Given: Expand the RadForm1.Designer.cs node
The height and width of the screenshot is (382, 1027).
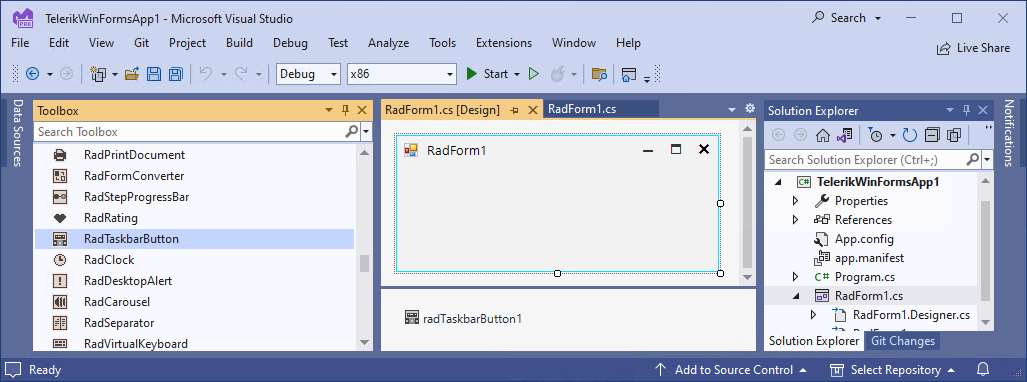Looking at the screenshot, I should [x=813, y=315].
